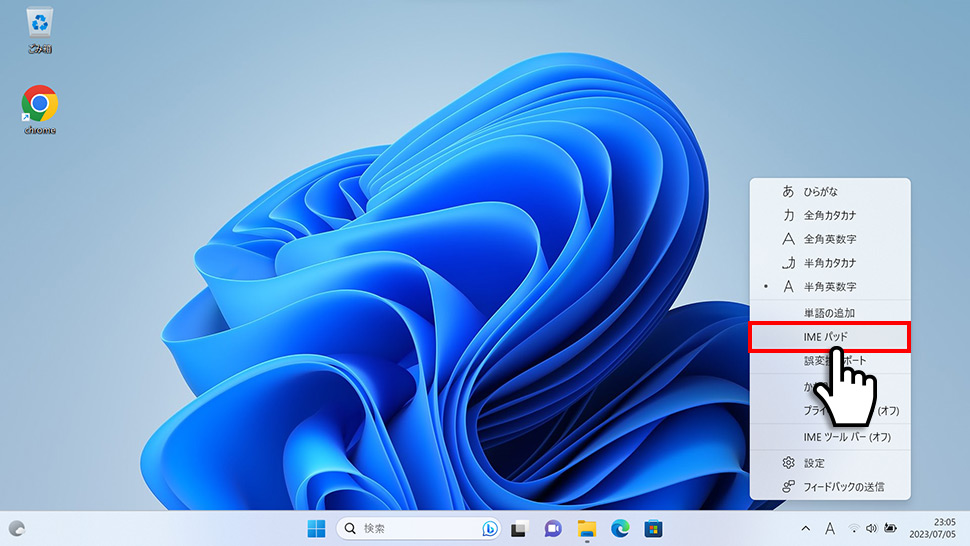This screenshot has width=970, height=546.
Task: Open 設定 from IME menu
Action: pos(830,463)
